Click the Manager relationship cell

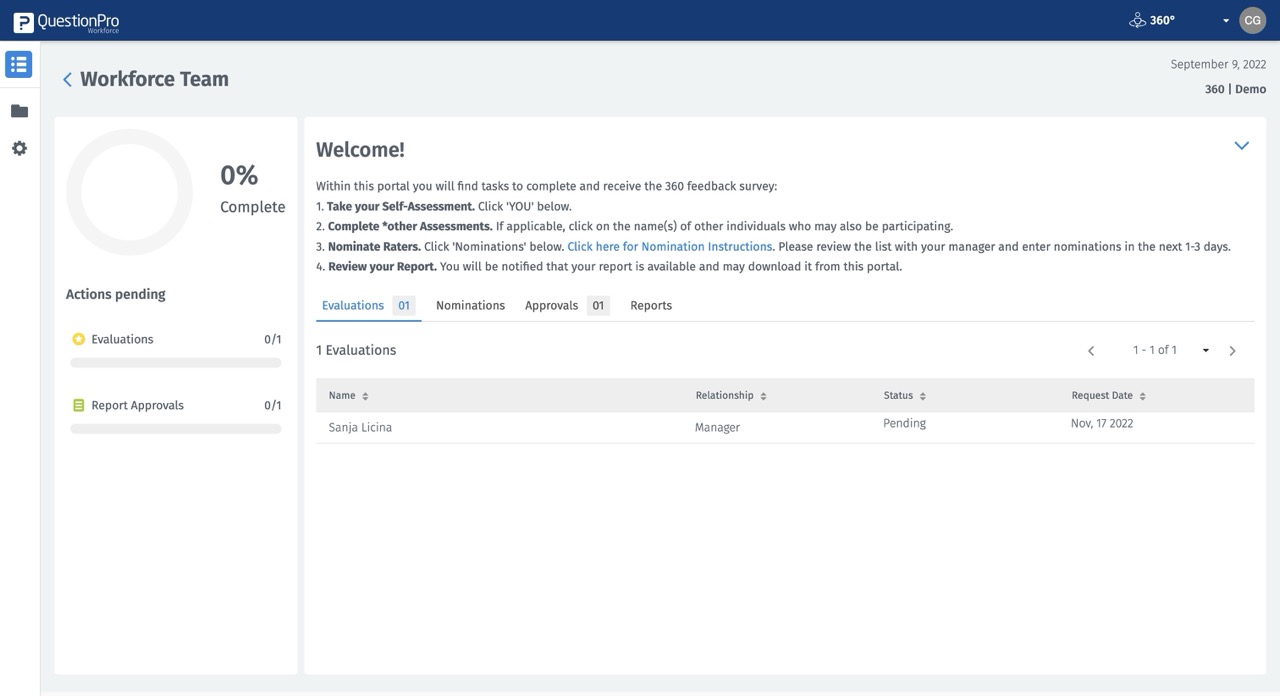point(717,427)
